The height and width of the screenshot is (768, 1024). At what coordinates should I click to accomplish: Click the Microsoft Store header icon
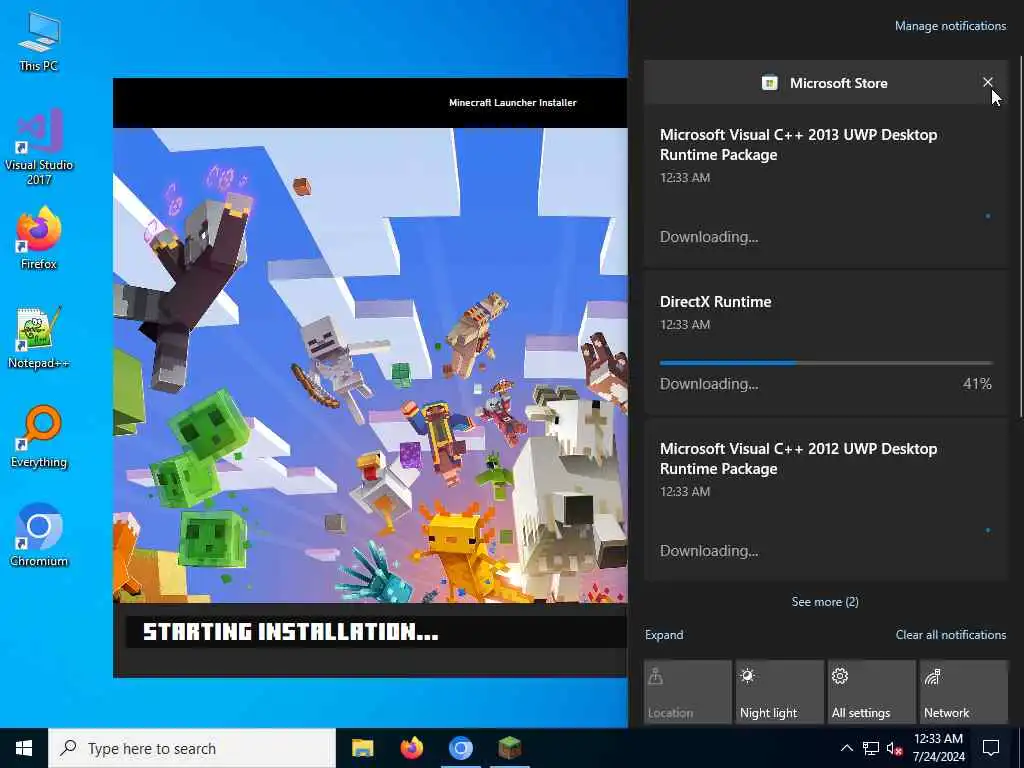[770, 83]
